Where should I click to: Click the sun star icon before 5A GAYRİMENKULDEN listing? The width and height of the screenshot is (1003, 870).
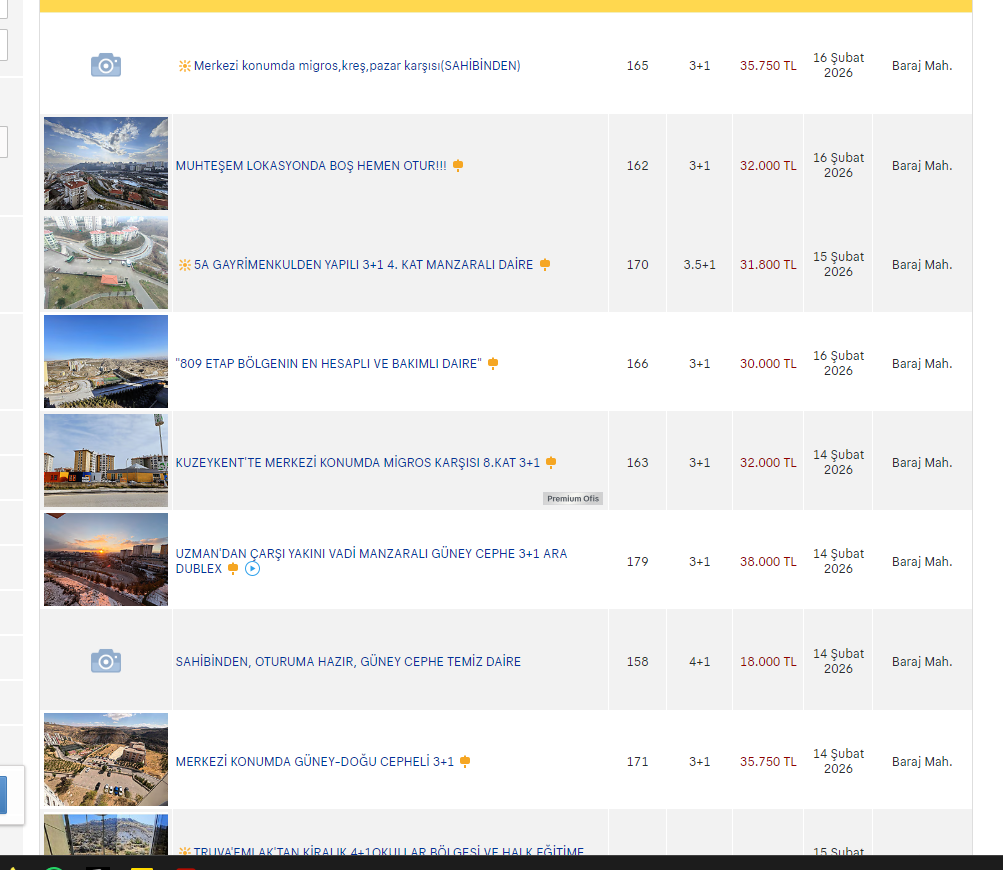point(184,265)
